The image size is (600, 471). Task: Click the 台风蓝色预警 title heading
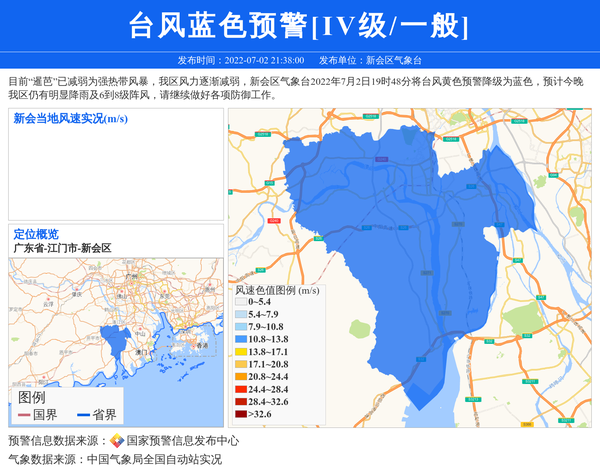coord(299,25)
